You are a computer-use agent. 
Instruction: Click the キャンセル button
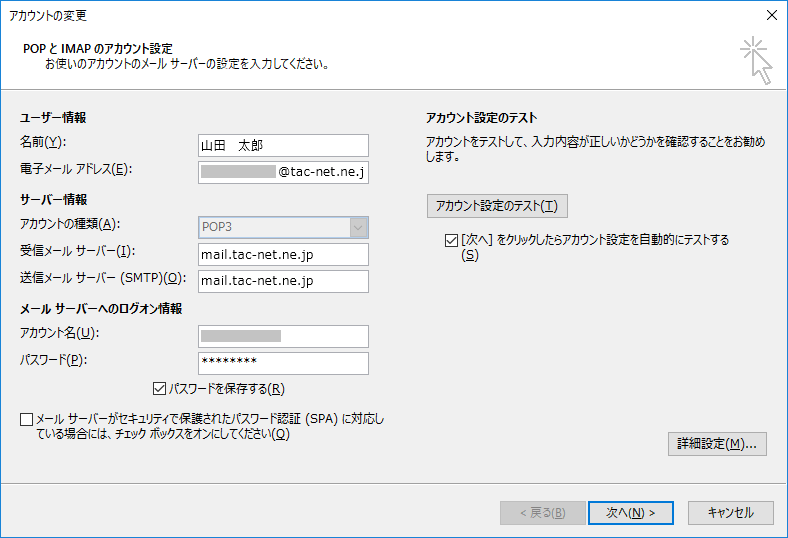(x=731, y=513)
